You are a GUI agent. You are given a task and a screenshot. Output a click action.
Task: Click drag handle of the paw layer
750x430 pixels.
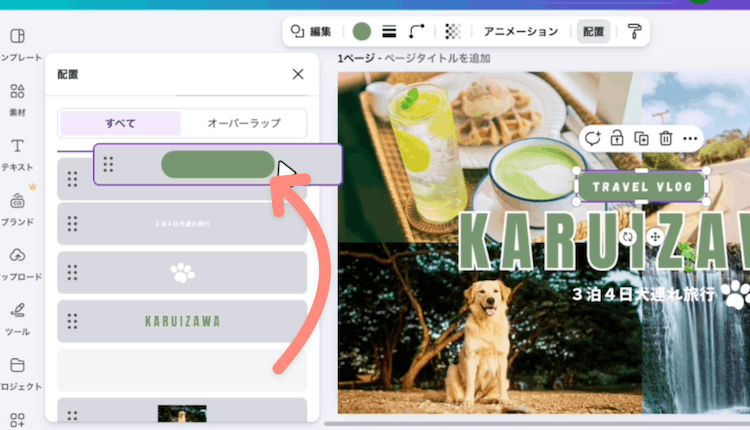coord(72,273)
